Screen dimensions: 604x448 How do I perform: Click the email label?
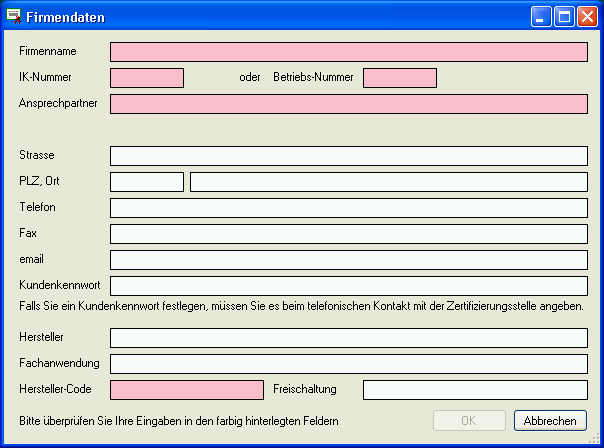point(31,259)
